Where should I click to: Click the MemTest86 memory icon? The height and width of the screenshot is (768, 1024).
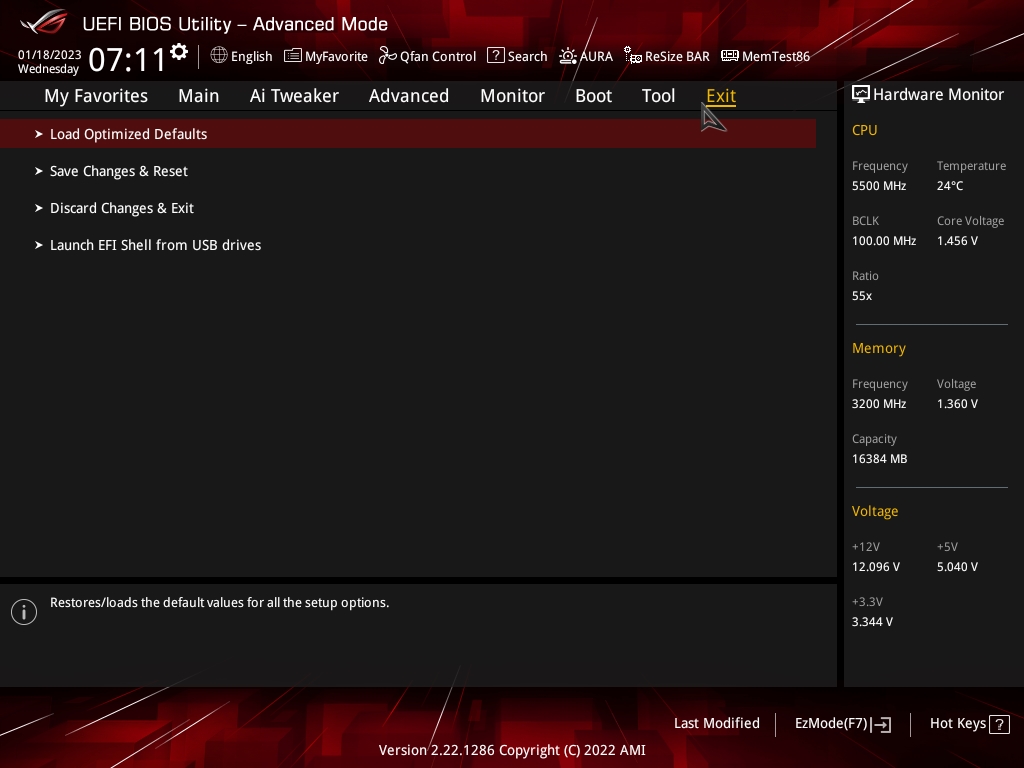(x=729, y=56)
